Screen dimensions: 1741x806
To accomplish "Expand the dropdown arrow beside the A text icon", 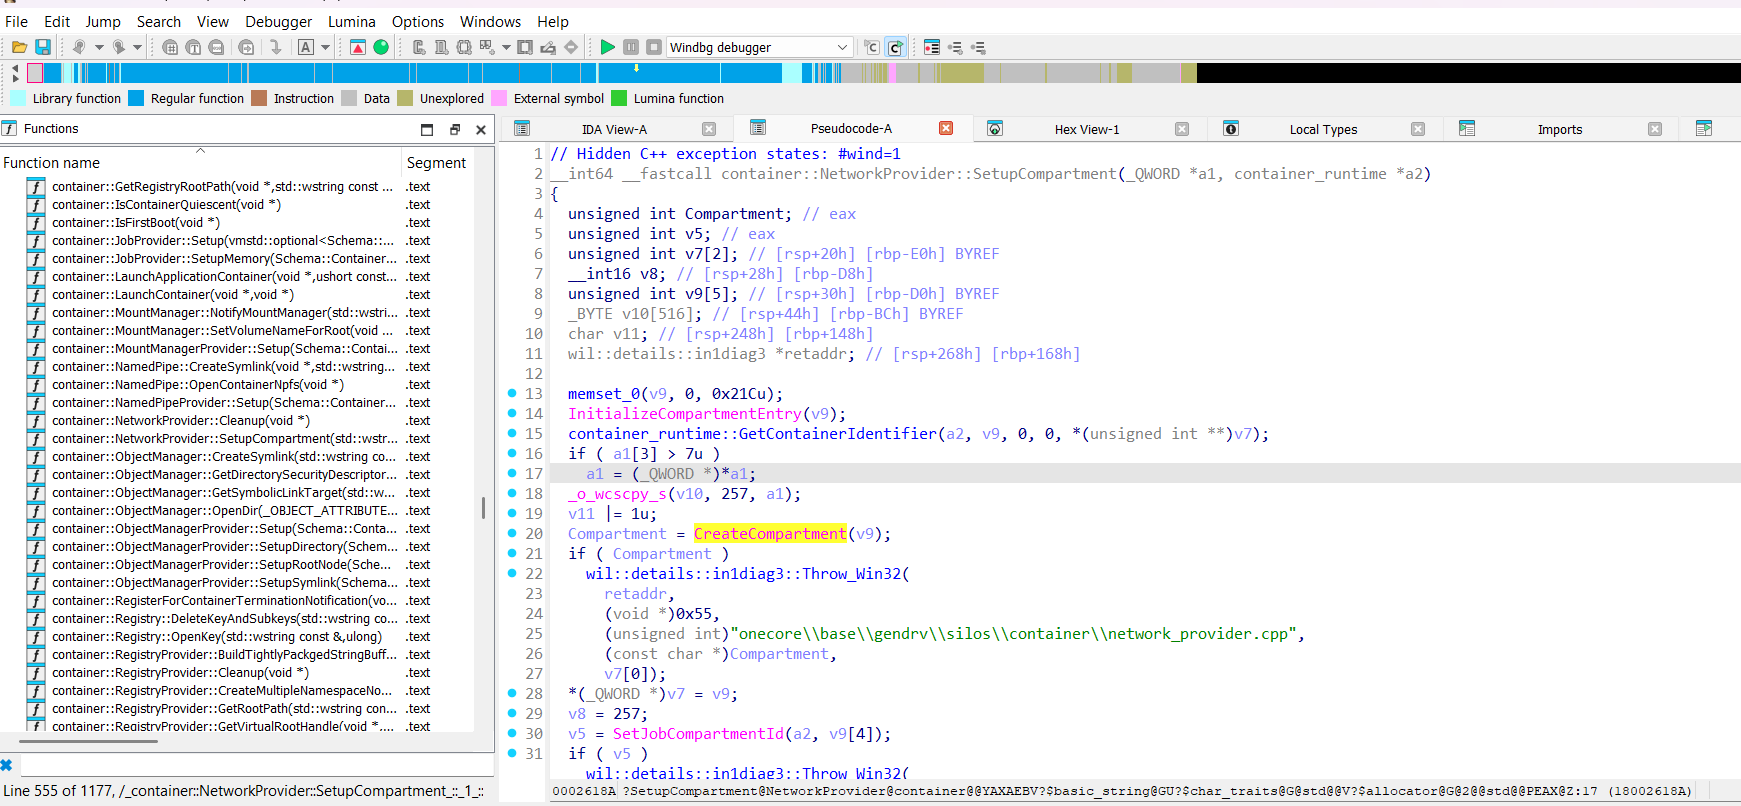I will (x=325, y=47).
